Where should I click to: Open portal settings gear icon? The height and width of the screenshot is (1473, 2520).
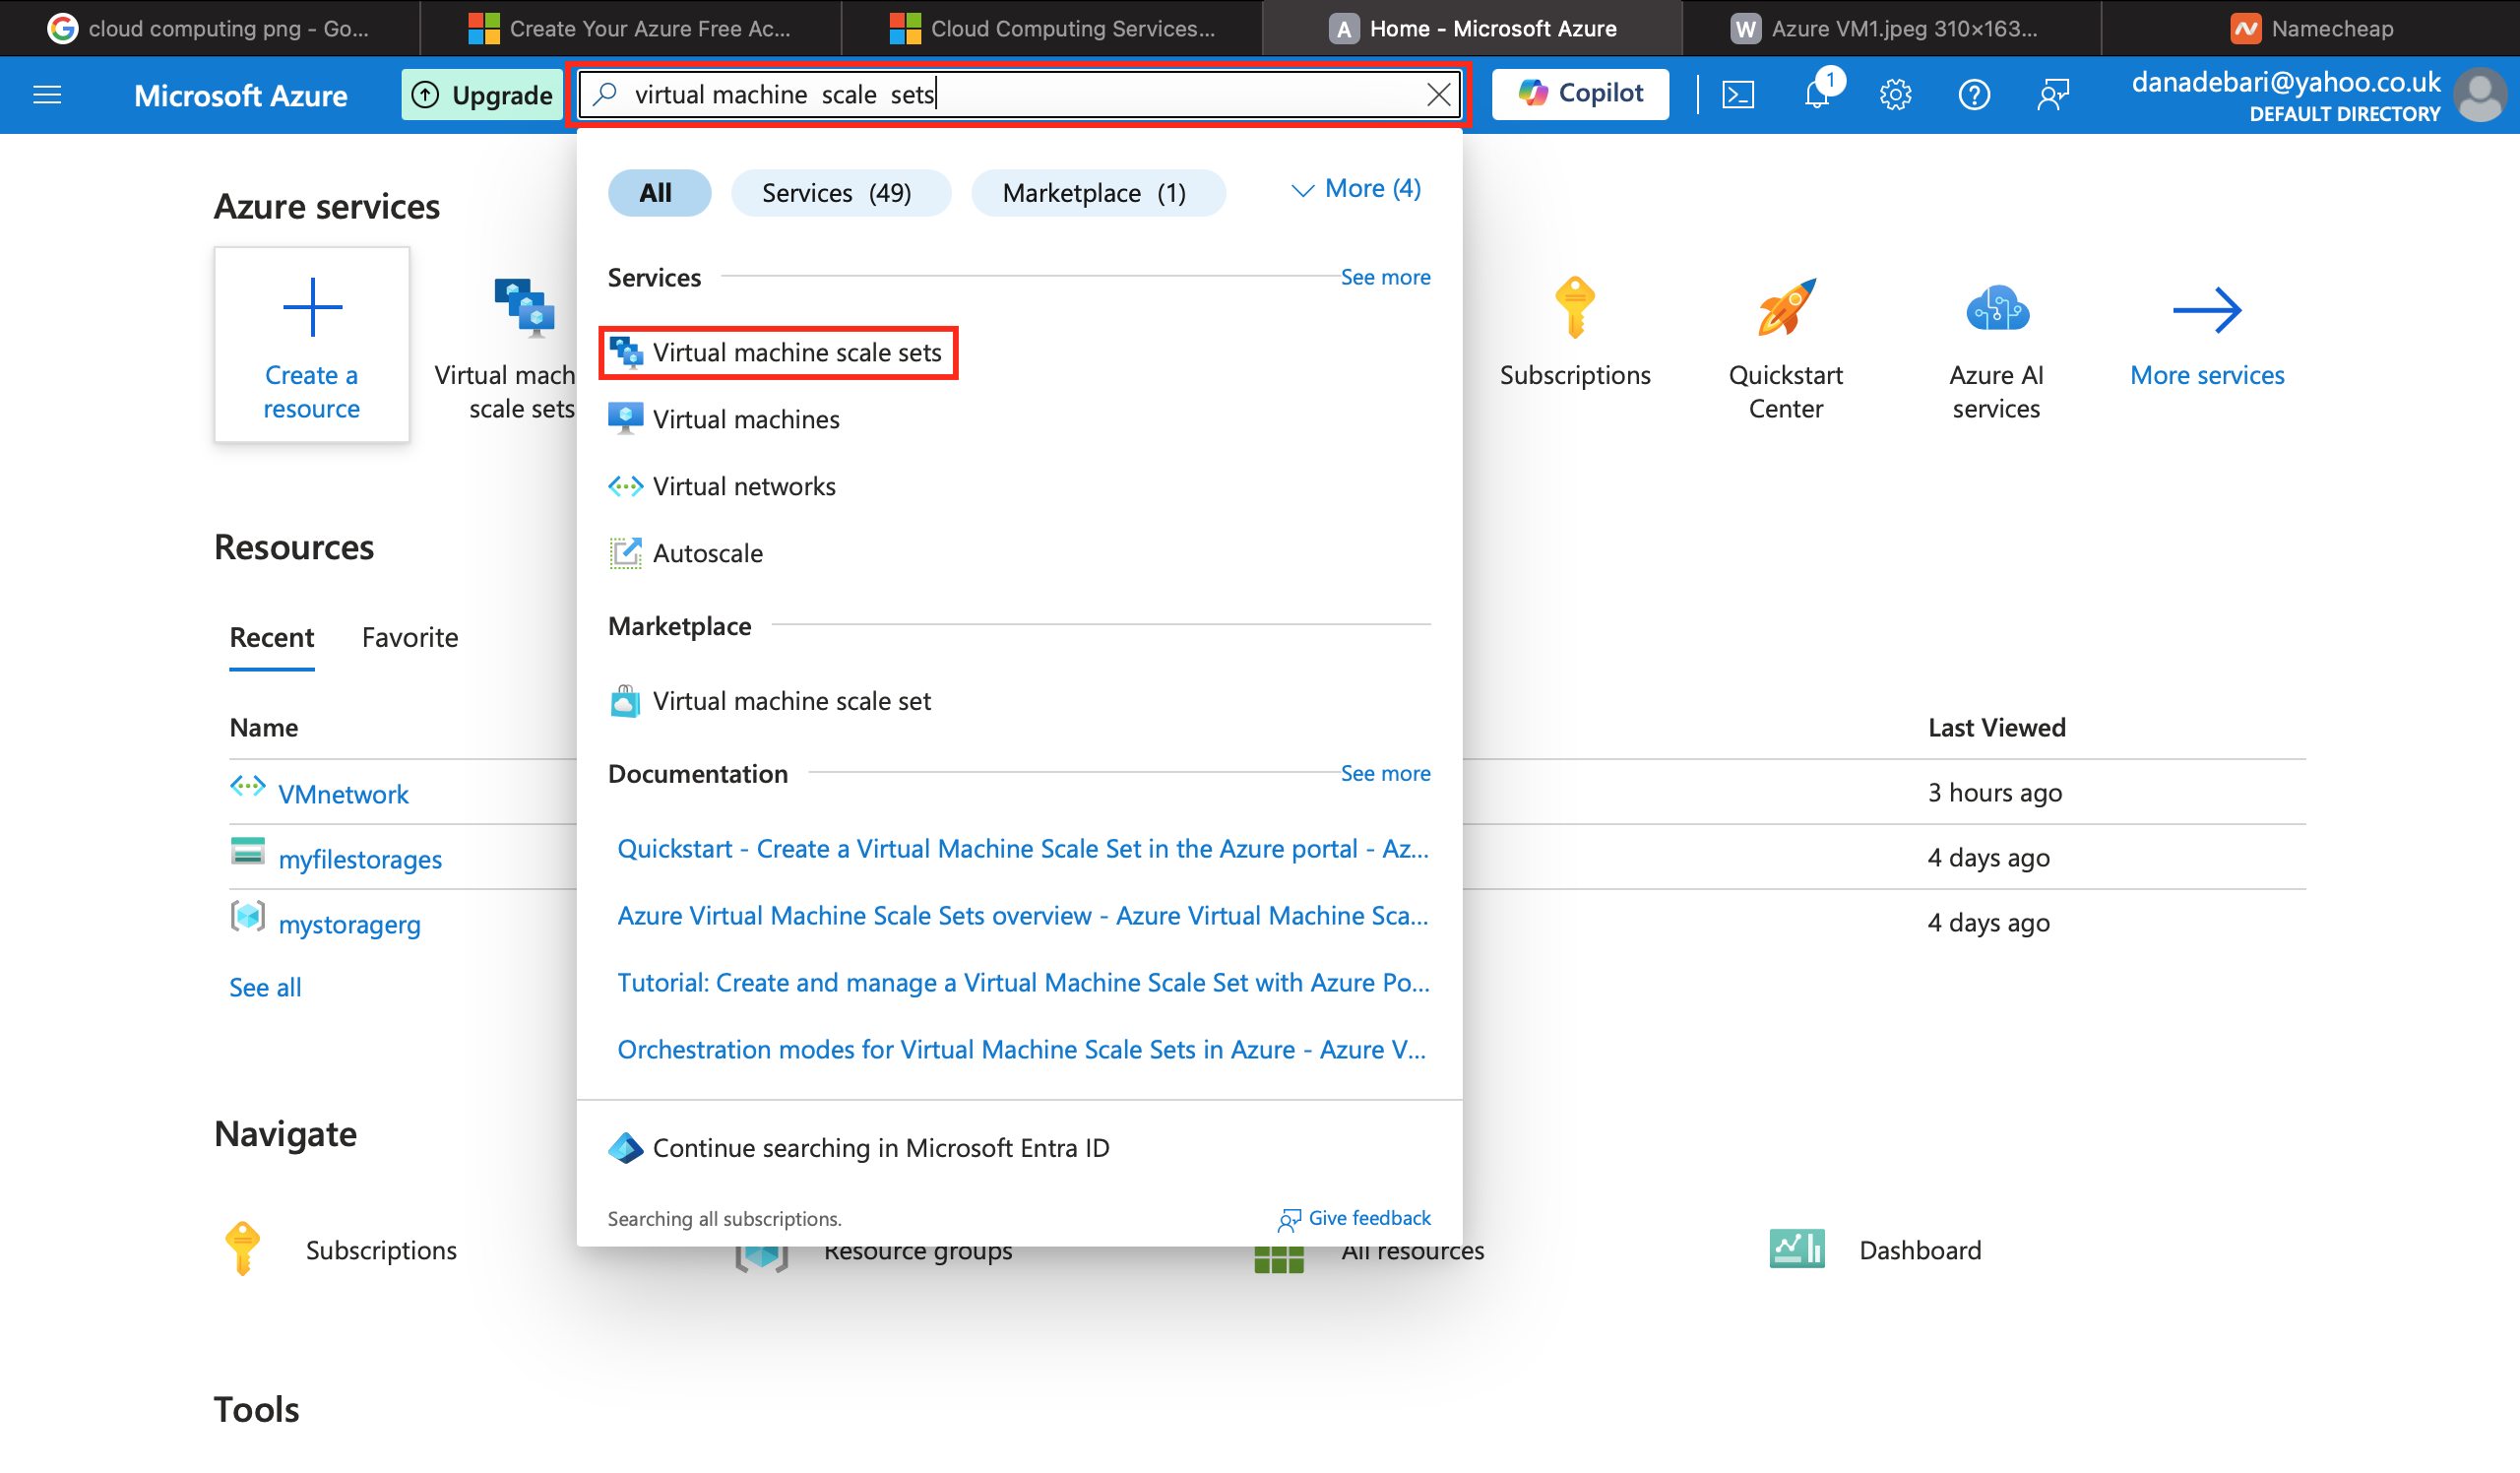1895,95
